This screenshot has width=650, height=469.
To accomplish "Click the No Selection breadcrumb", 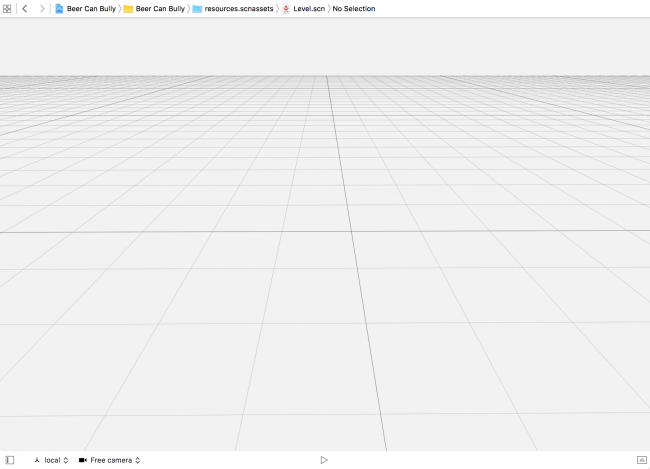I will click(x=354, y=9).
